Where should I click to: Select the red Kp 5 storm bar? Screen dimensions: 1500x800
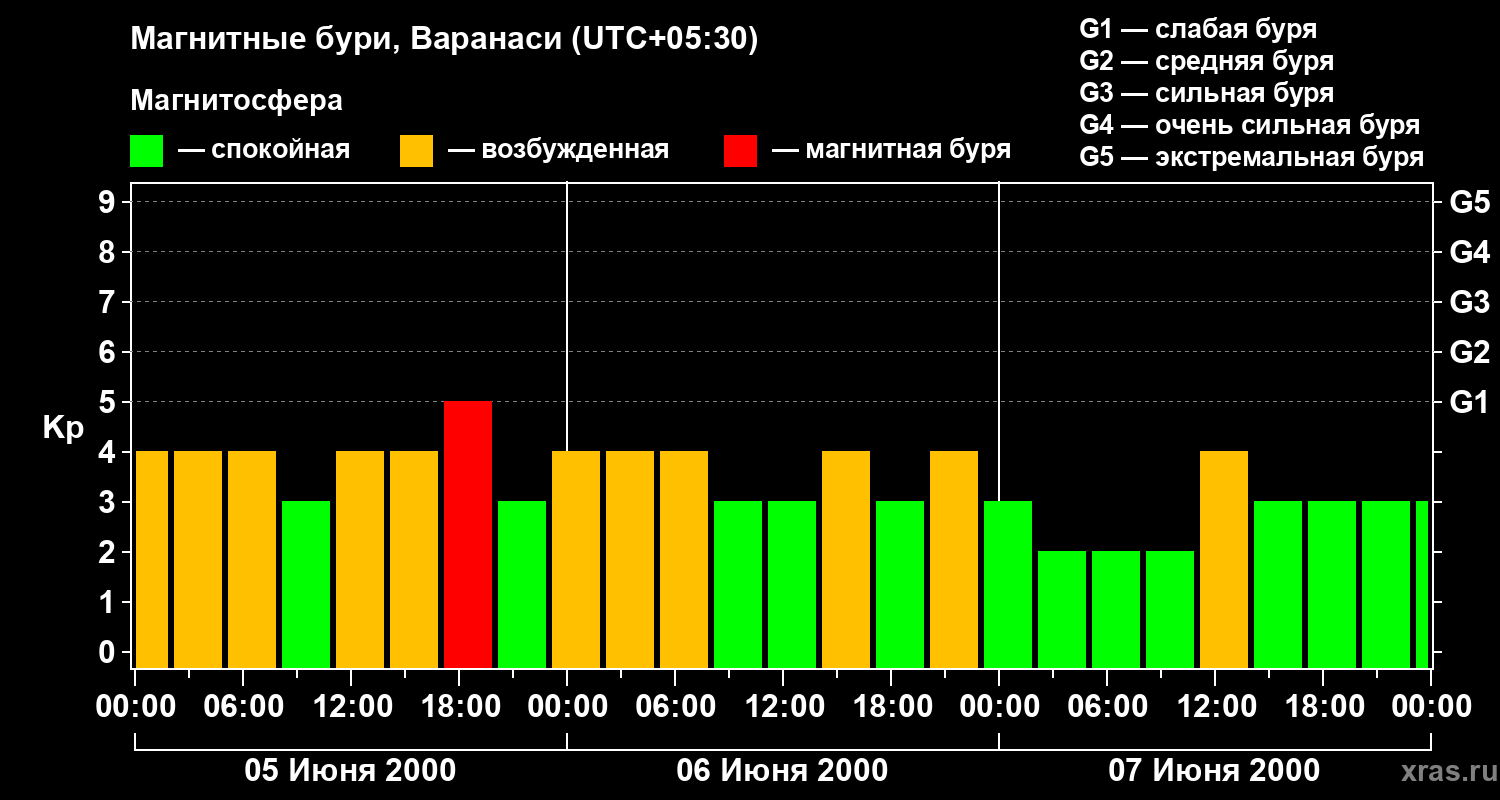(x=468, y=535)
